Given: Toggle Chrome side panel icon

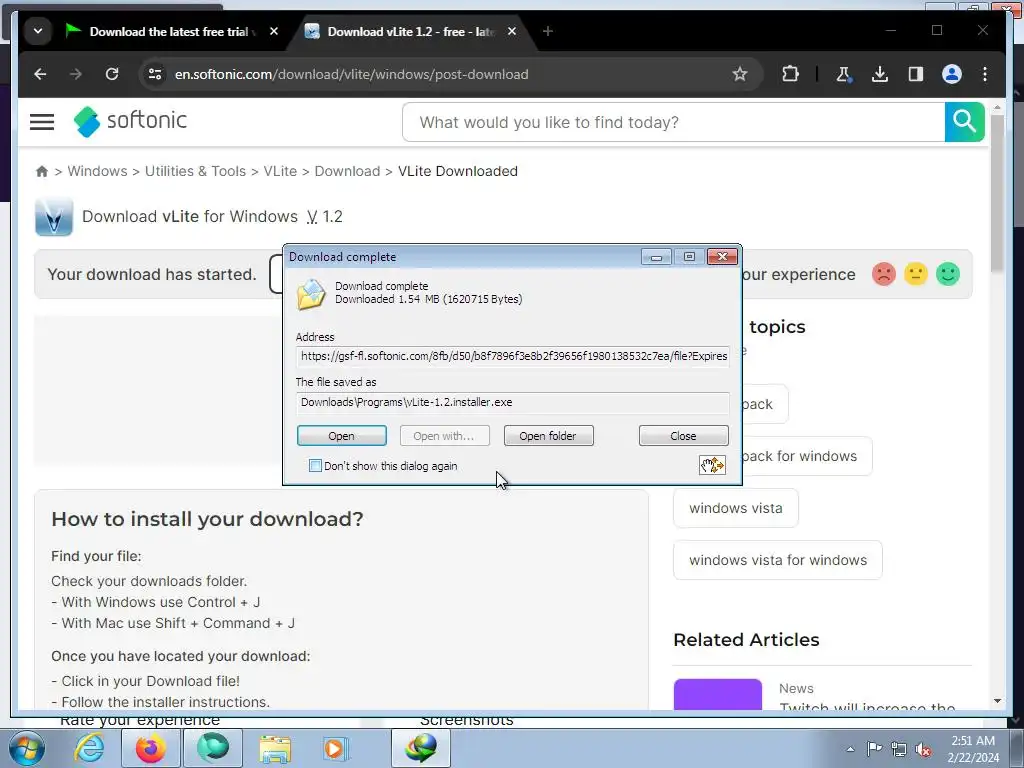Looking at the screenshot, I should pyautogui.click(x=916, y=74).
